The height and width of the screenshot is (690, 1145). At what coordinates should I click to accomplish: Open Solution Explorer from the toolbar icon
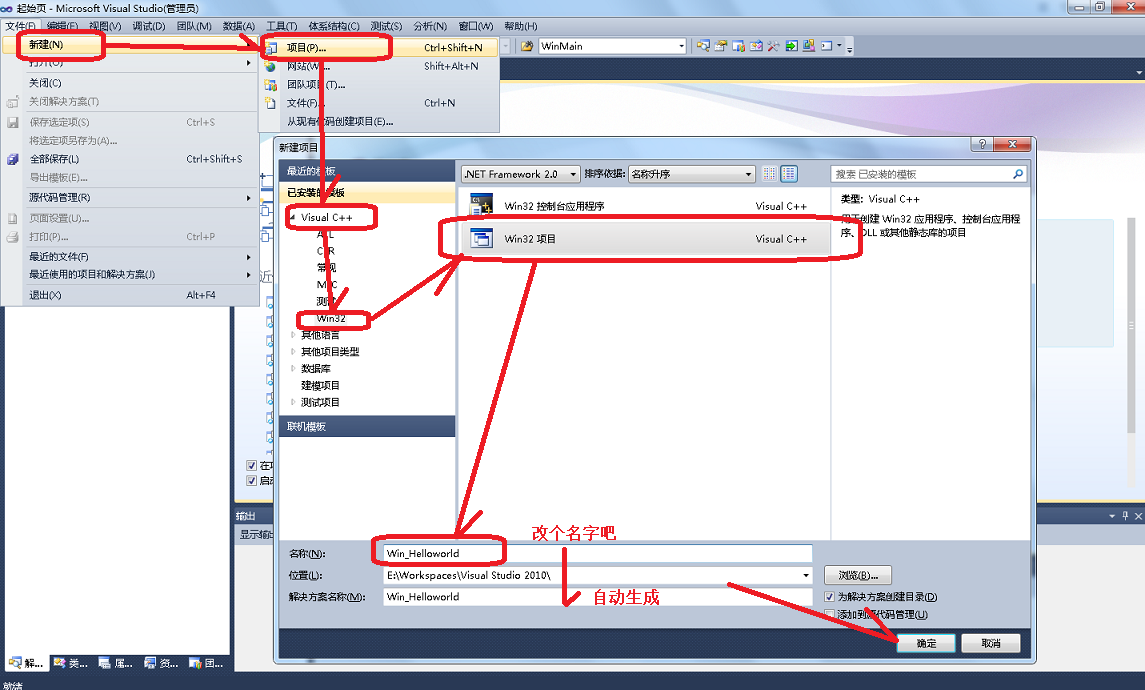(703, 46)
